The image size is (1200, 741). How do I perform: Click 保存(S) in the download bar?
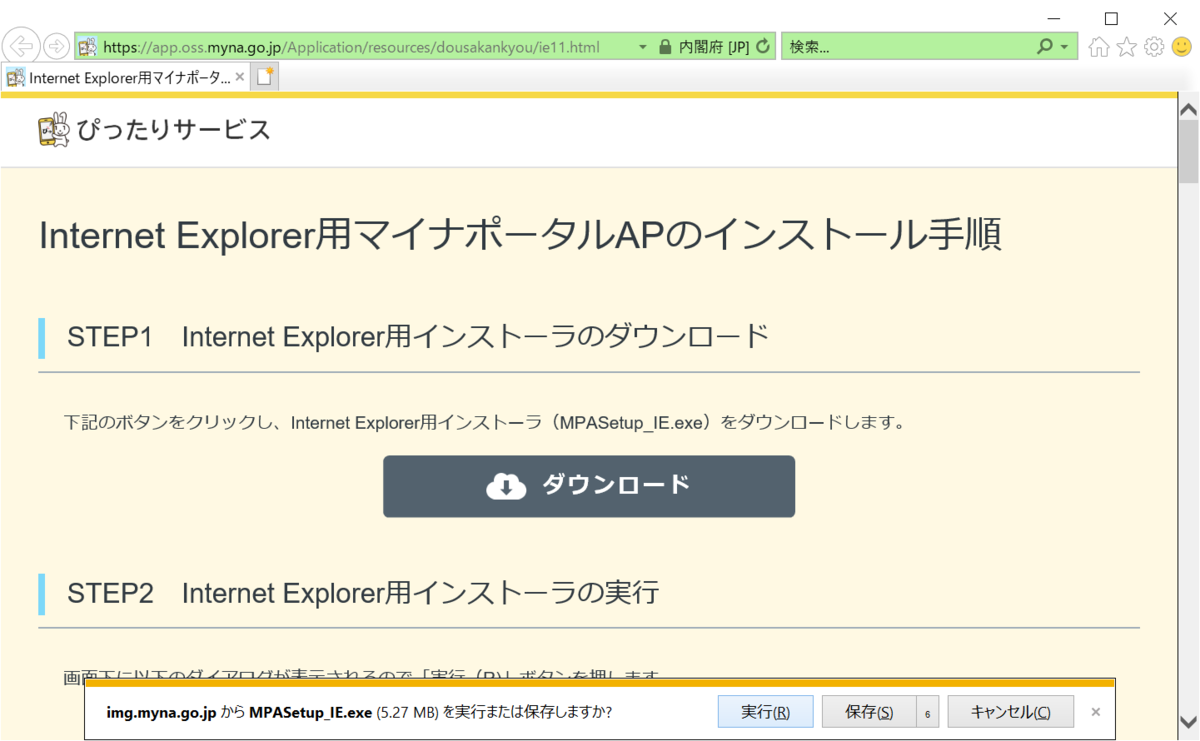(869, 712)
